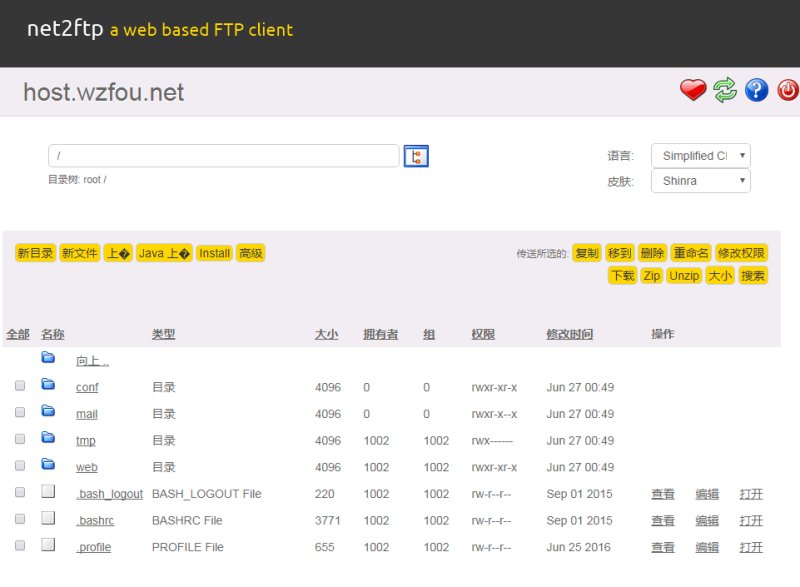This screenshot has width=800, height=587.
Task: Select the .profile row checkbox
Action: [20, 546]
